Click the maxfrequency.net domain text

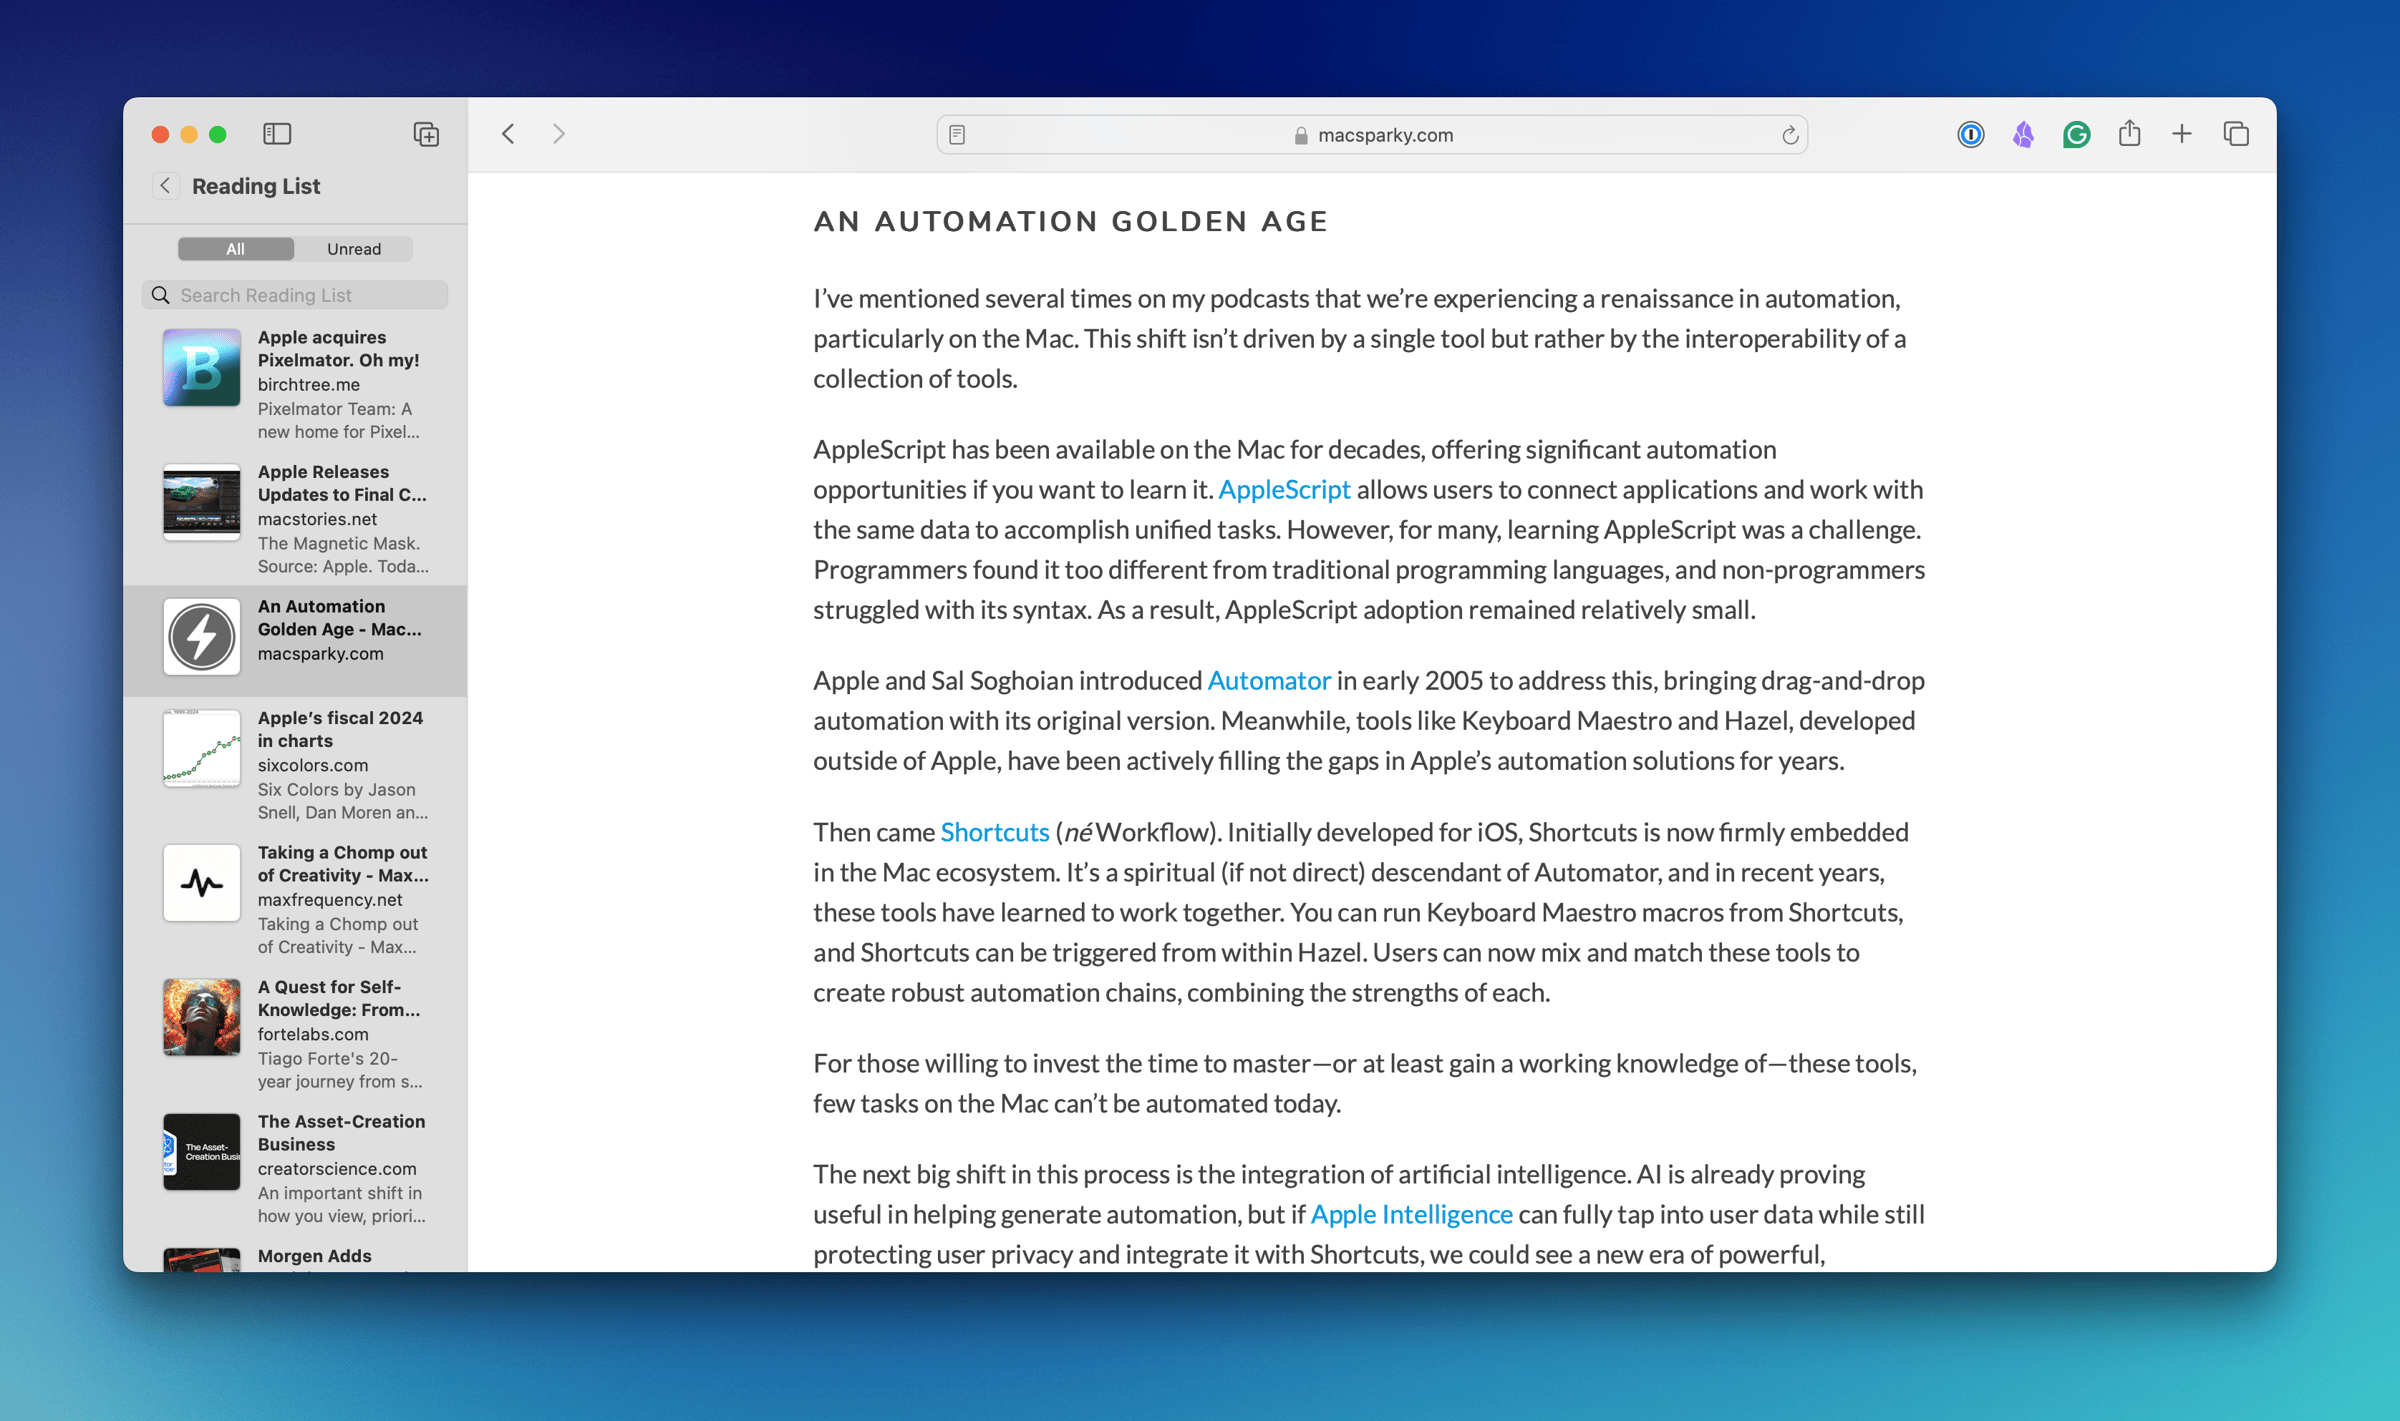point(330,900)
